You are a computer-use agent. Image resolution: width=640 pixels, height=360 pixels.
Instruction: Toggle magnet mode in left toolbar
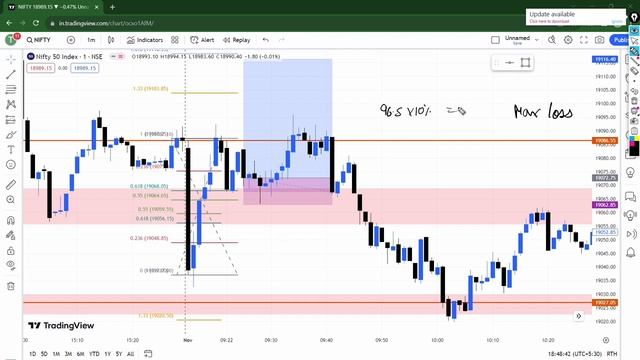11,220
